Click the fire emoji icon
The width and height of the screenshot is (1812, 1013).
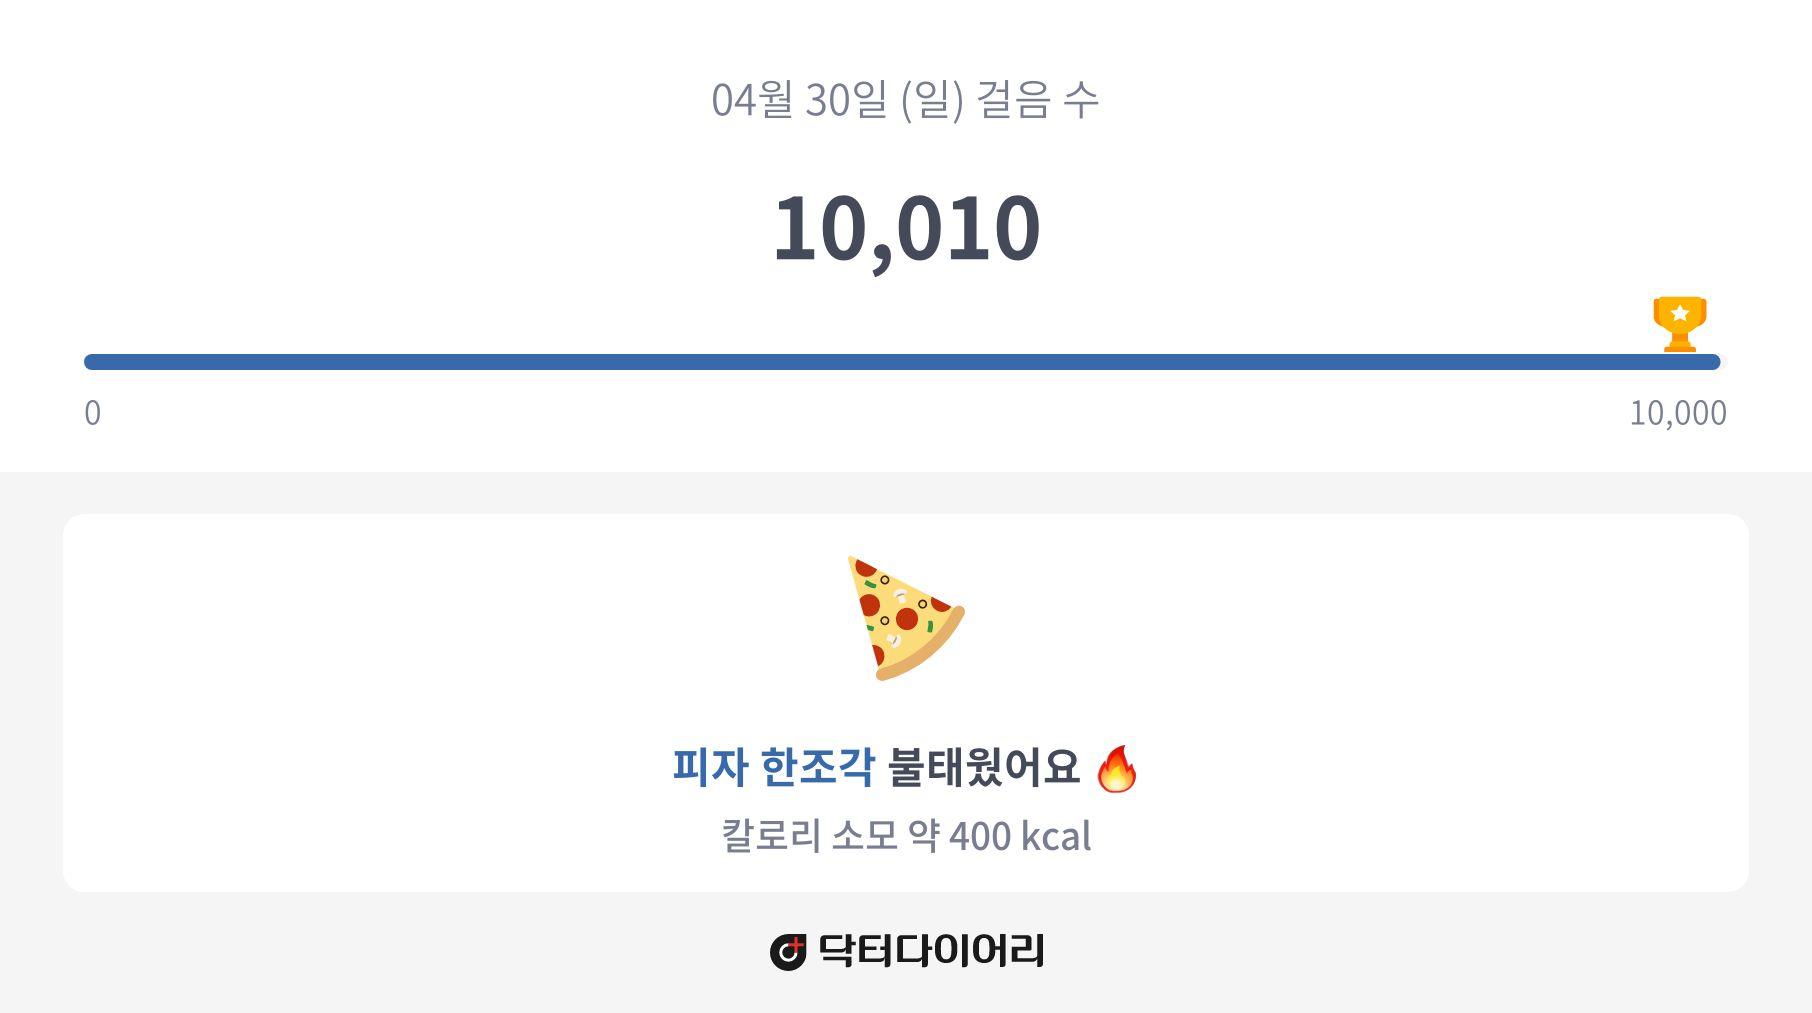click(x=1116, y=768)
